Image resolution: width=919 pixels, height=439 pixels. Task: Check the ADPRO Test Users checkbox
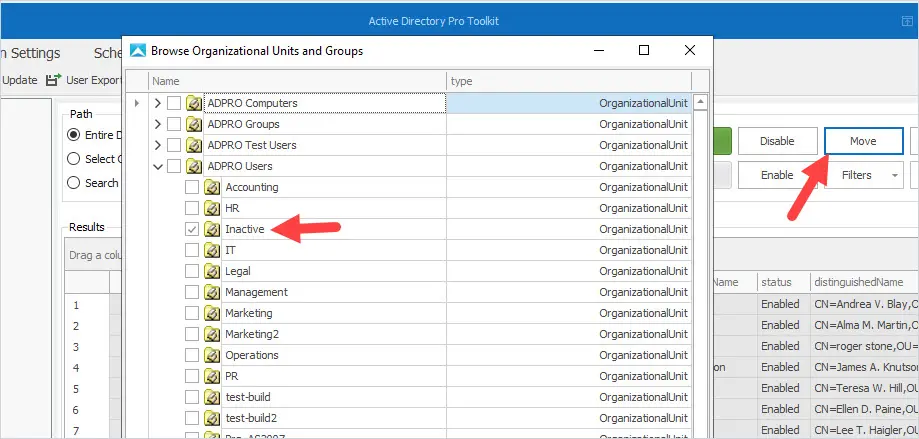pyautogui.click(x=174, y=145)
